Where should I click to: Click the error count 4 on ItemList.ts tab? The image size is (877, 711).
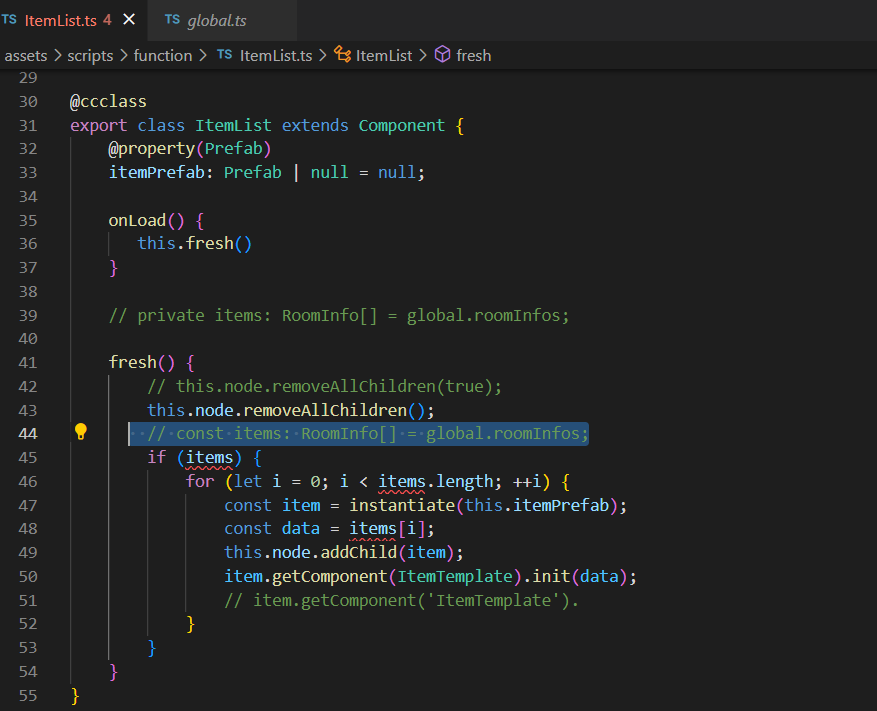(107, 21)
